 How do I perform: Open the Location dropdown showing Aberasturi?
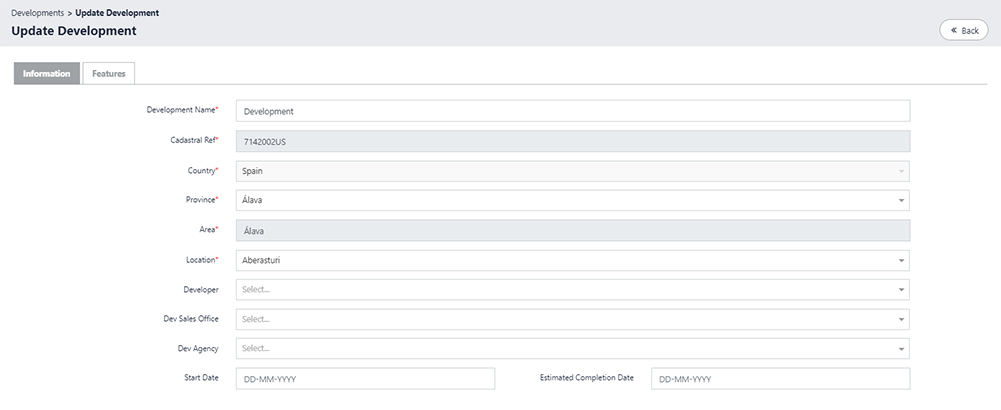pos(573,261)
